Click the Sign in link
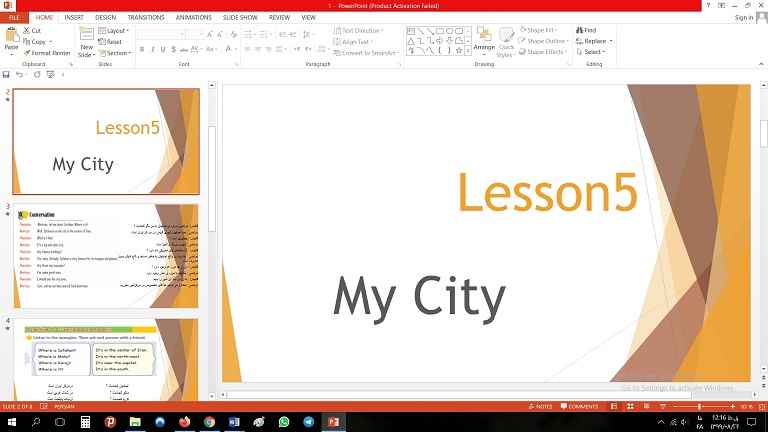Viewport: 768px width, 432px height. coord(744,17)
